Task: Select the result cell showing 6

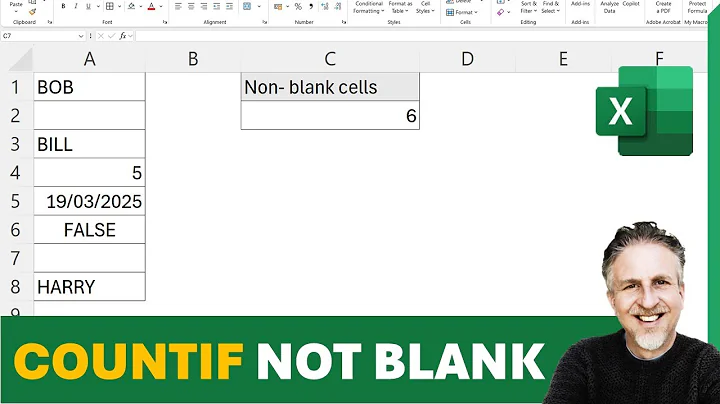Action: click(330, 115)
